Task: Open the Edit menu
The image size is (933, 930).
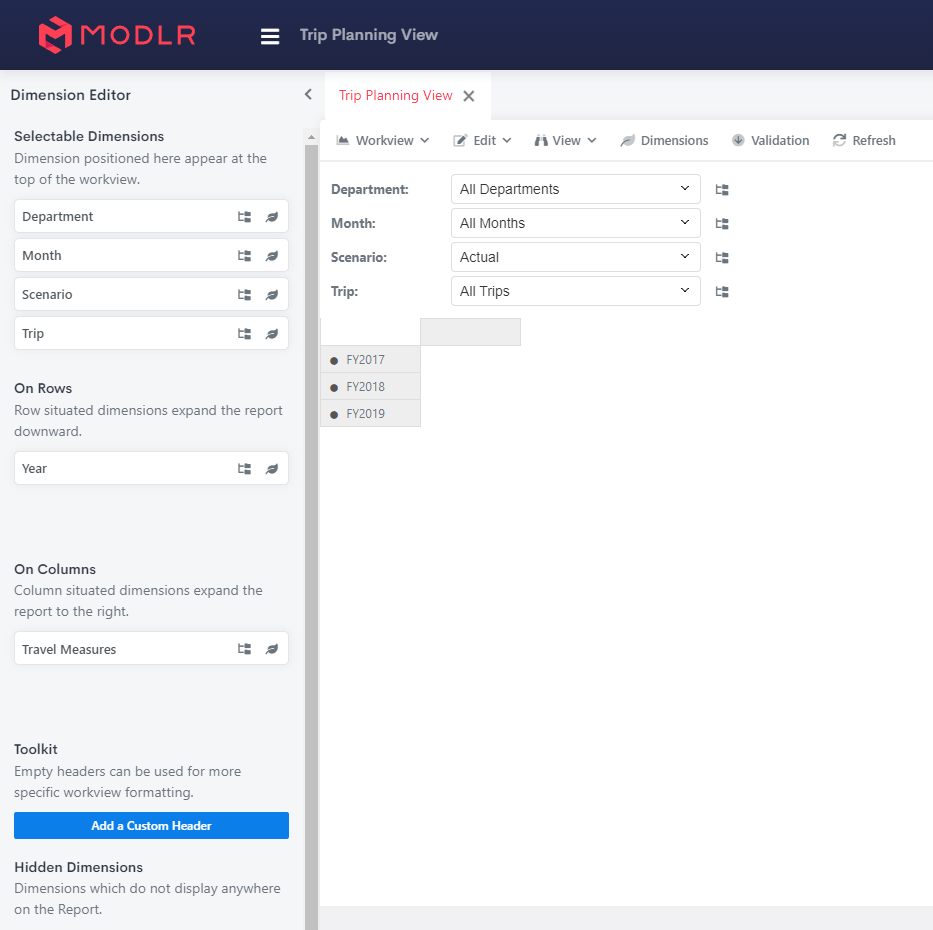Action: 483,141
